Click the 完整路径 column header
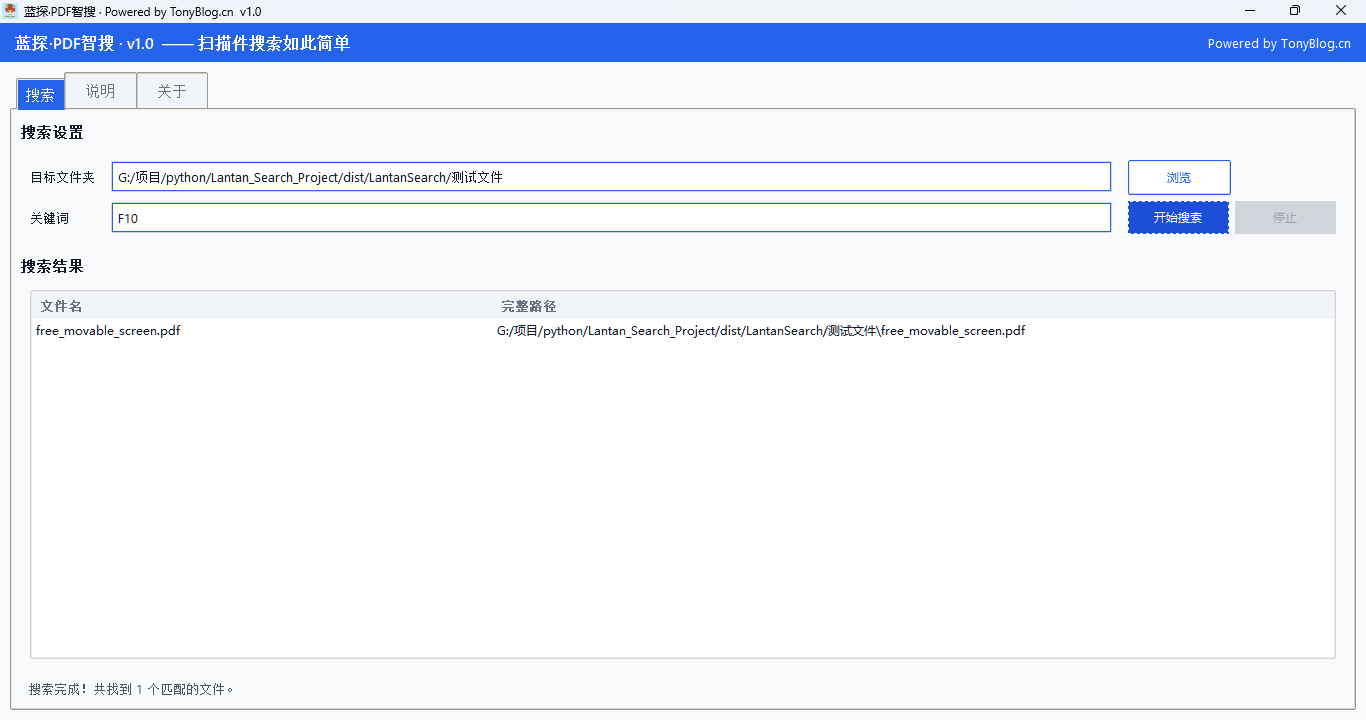Image resolution: width=1366 pixels, height=720 pixels. [x=529, y=306]
